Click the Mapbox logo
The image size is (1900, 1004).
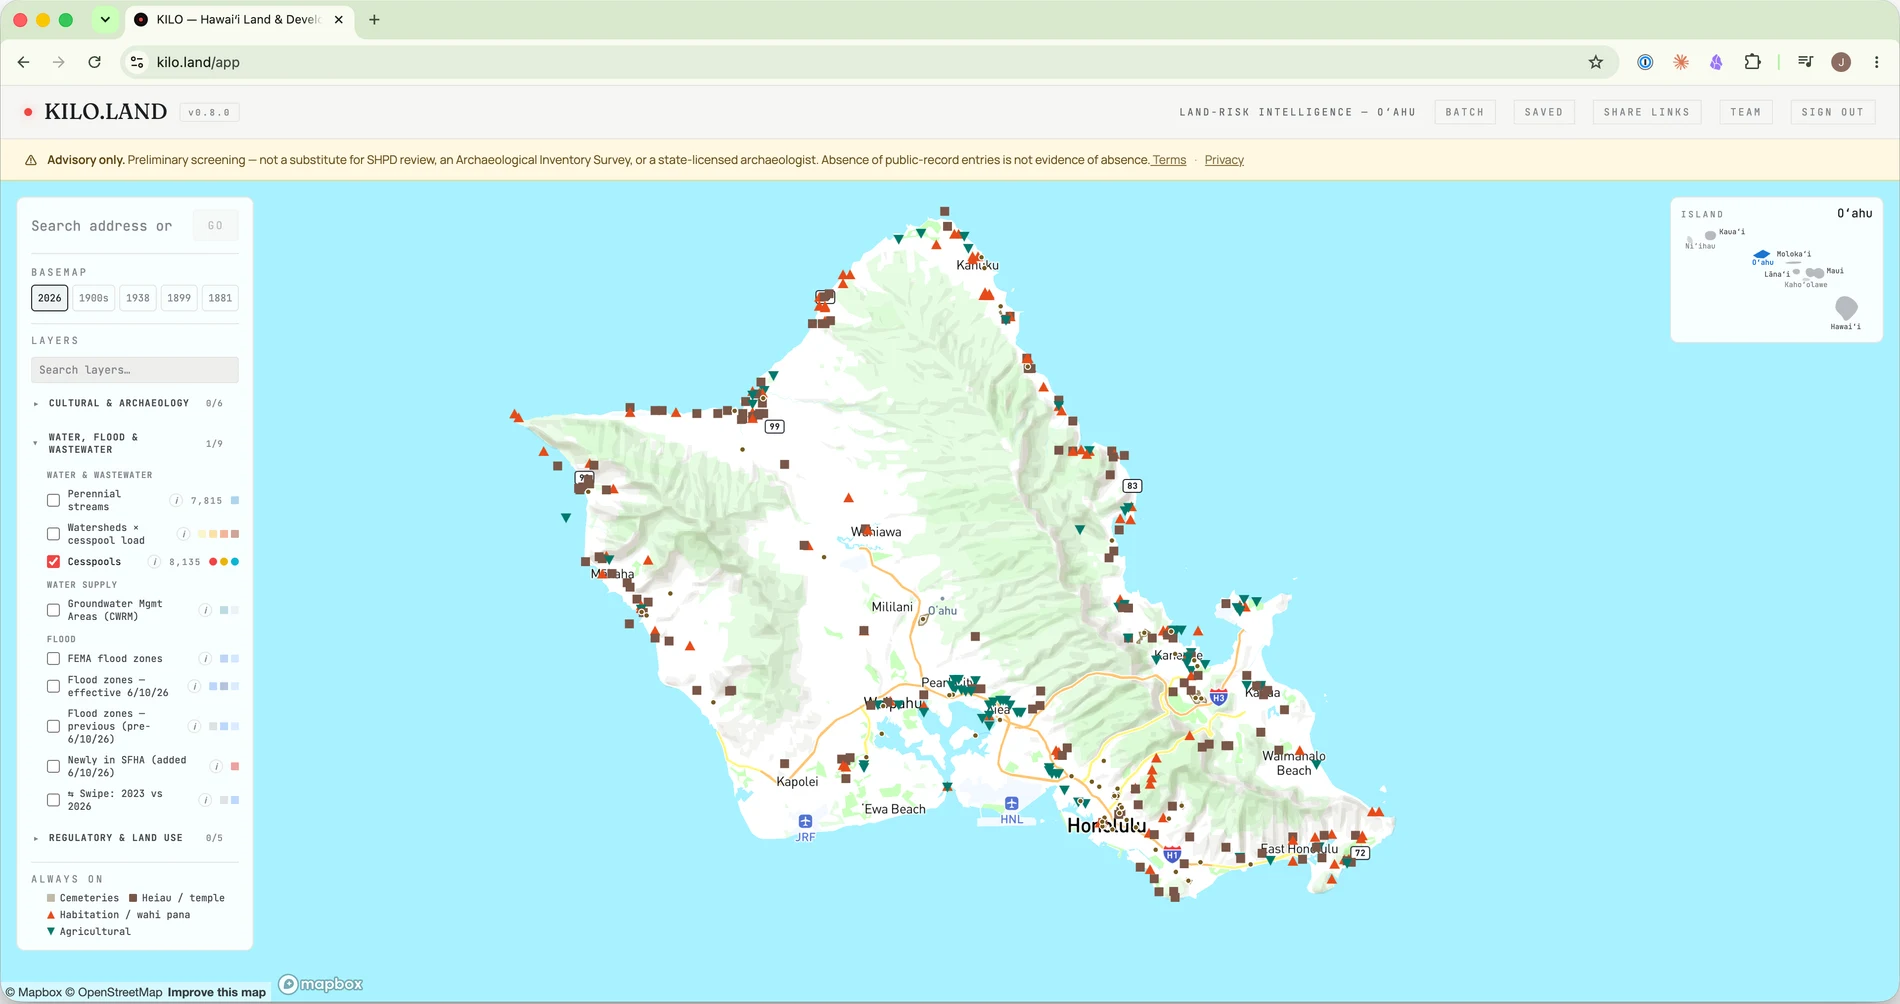320,984
